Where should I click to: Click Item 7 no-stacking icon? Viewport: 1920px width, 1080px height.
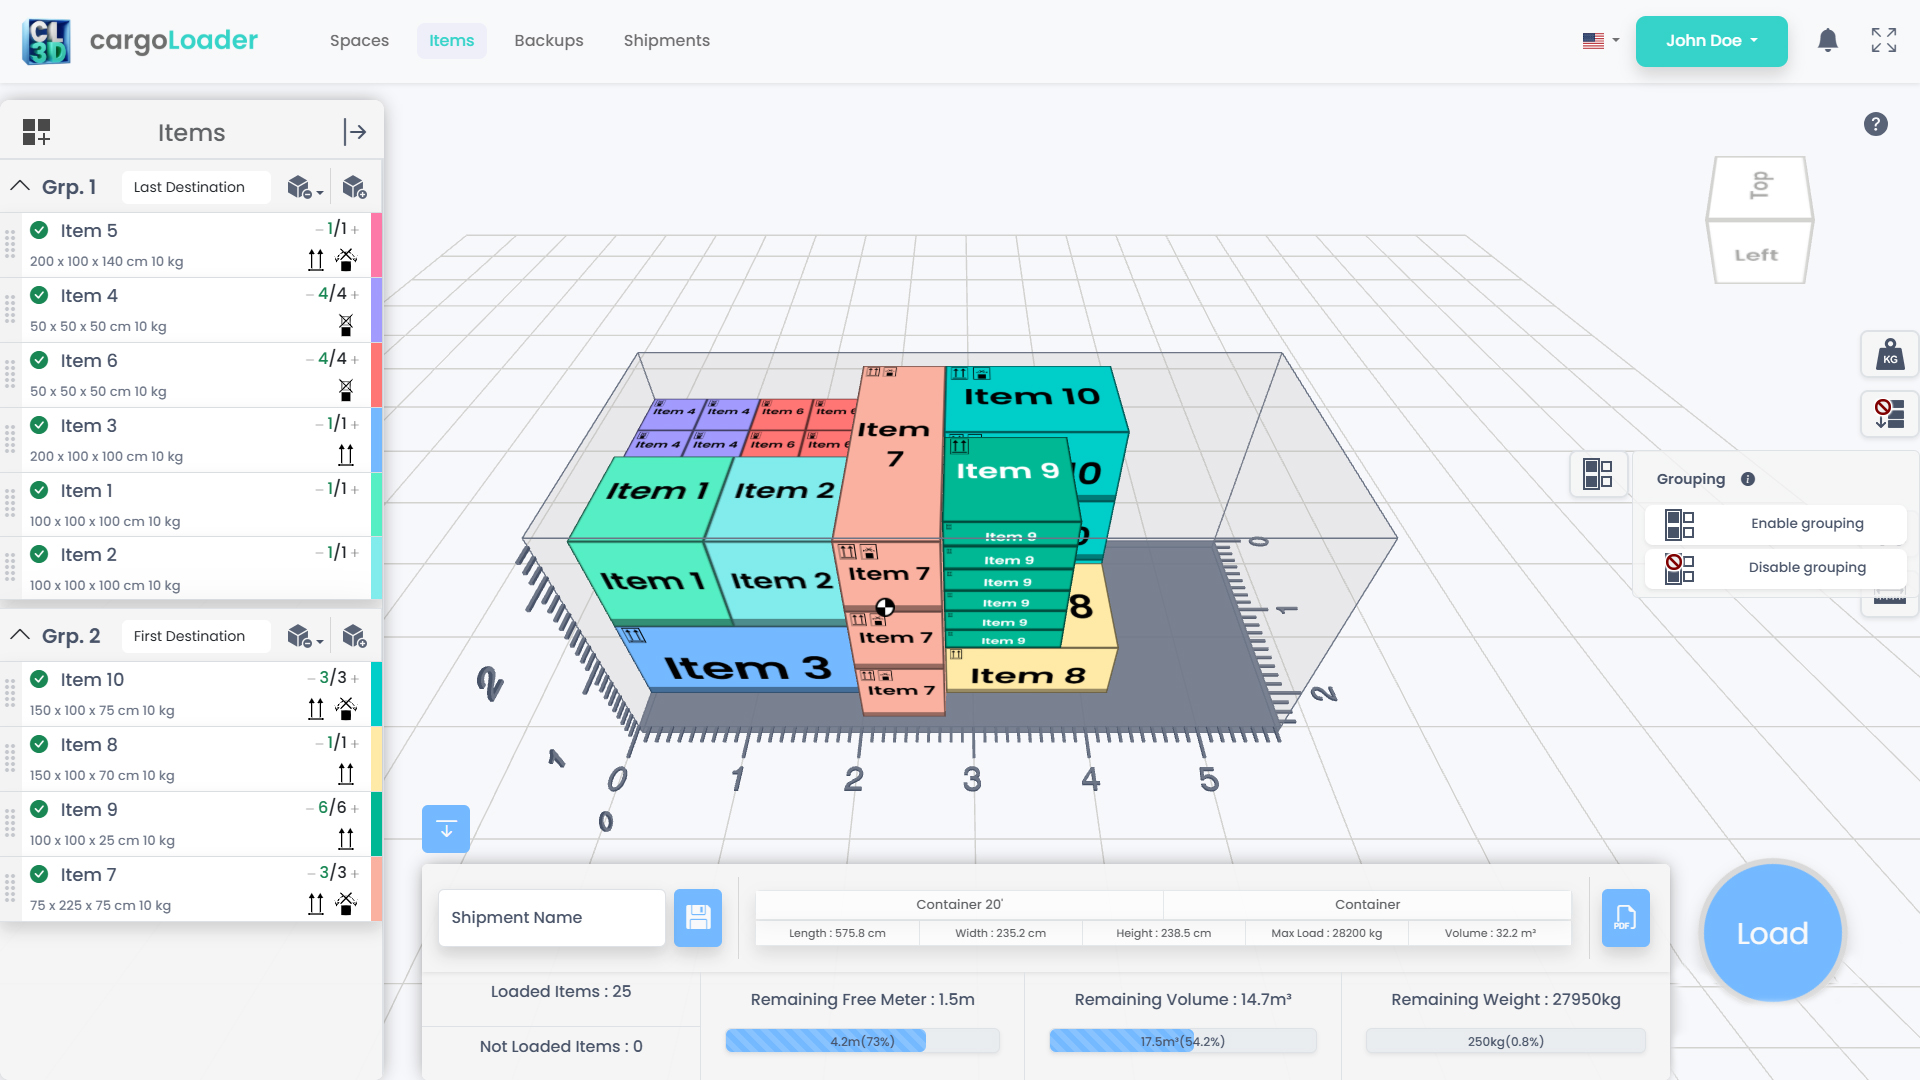click(x=346, y=904)
